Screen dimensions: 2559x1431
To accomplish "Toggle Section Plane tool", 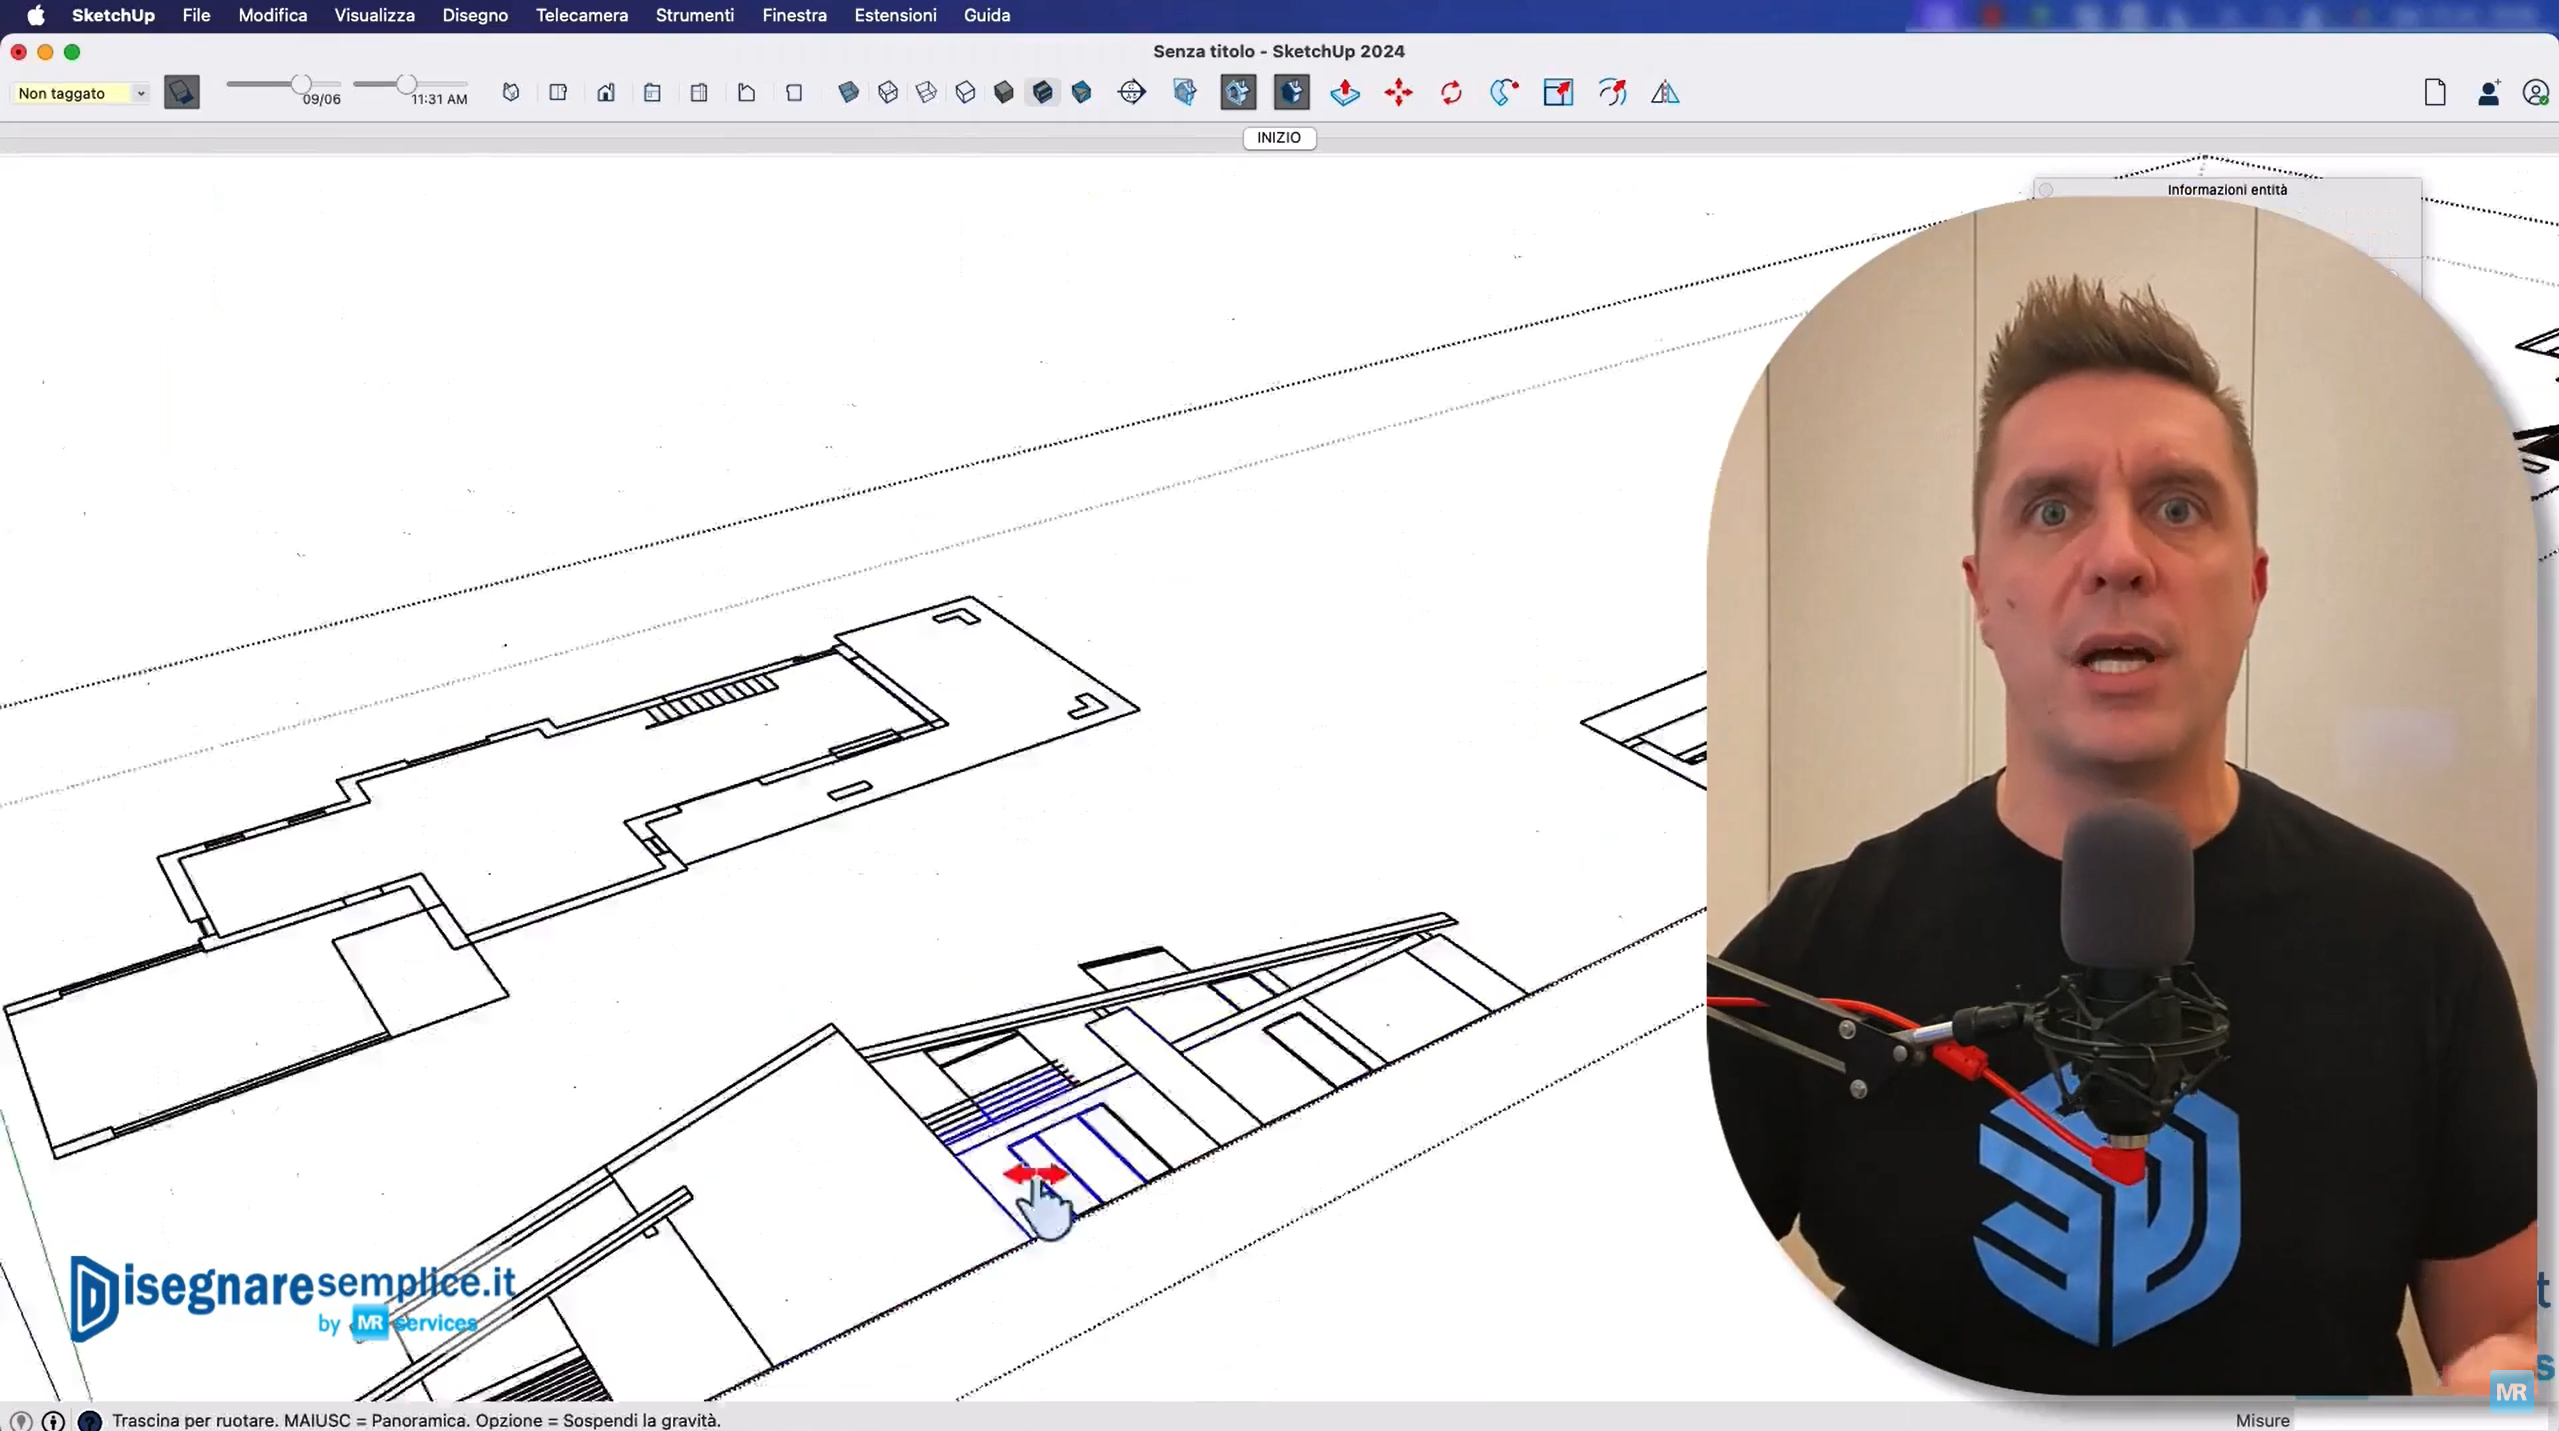I will point(1132,92).
